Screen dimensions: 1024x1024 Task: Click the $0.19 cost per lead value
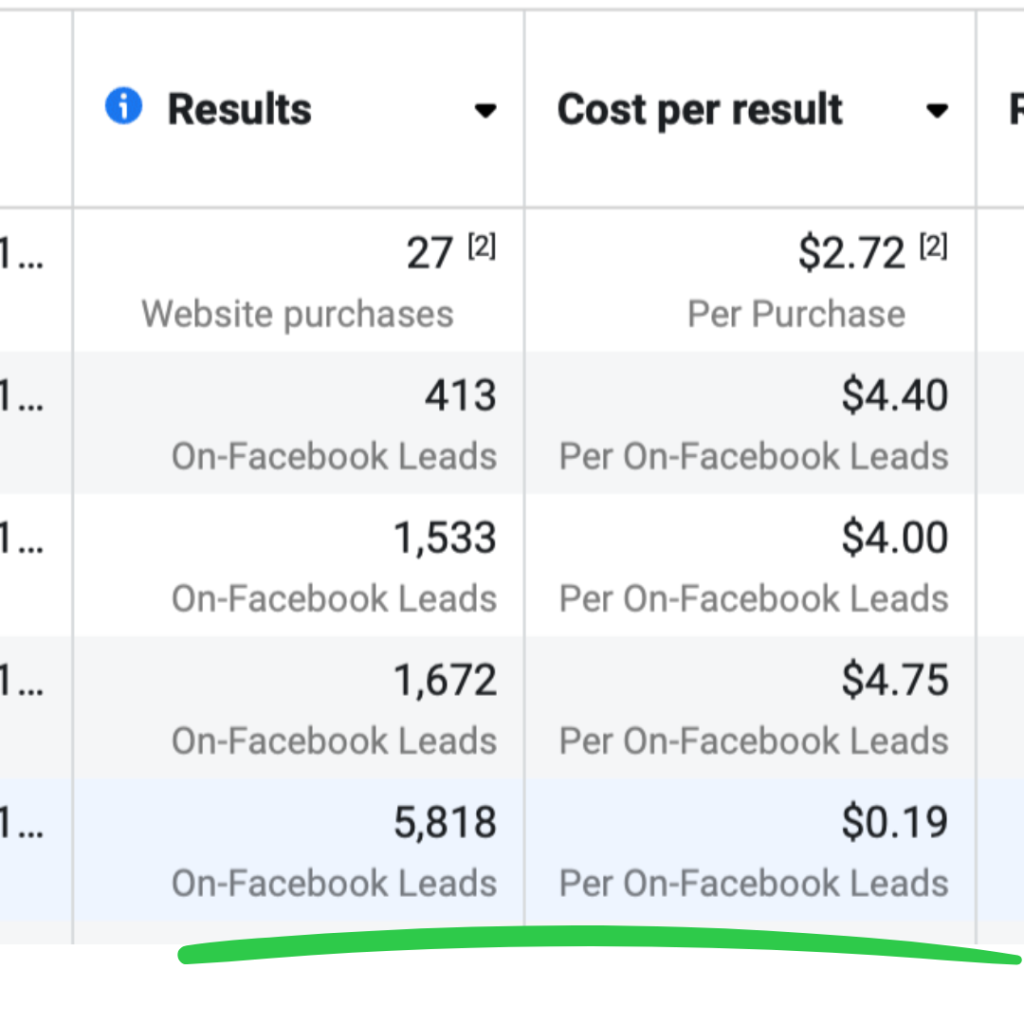coord(895,822)
